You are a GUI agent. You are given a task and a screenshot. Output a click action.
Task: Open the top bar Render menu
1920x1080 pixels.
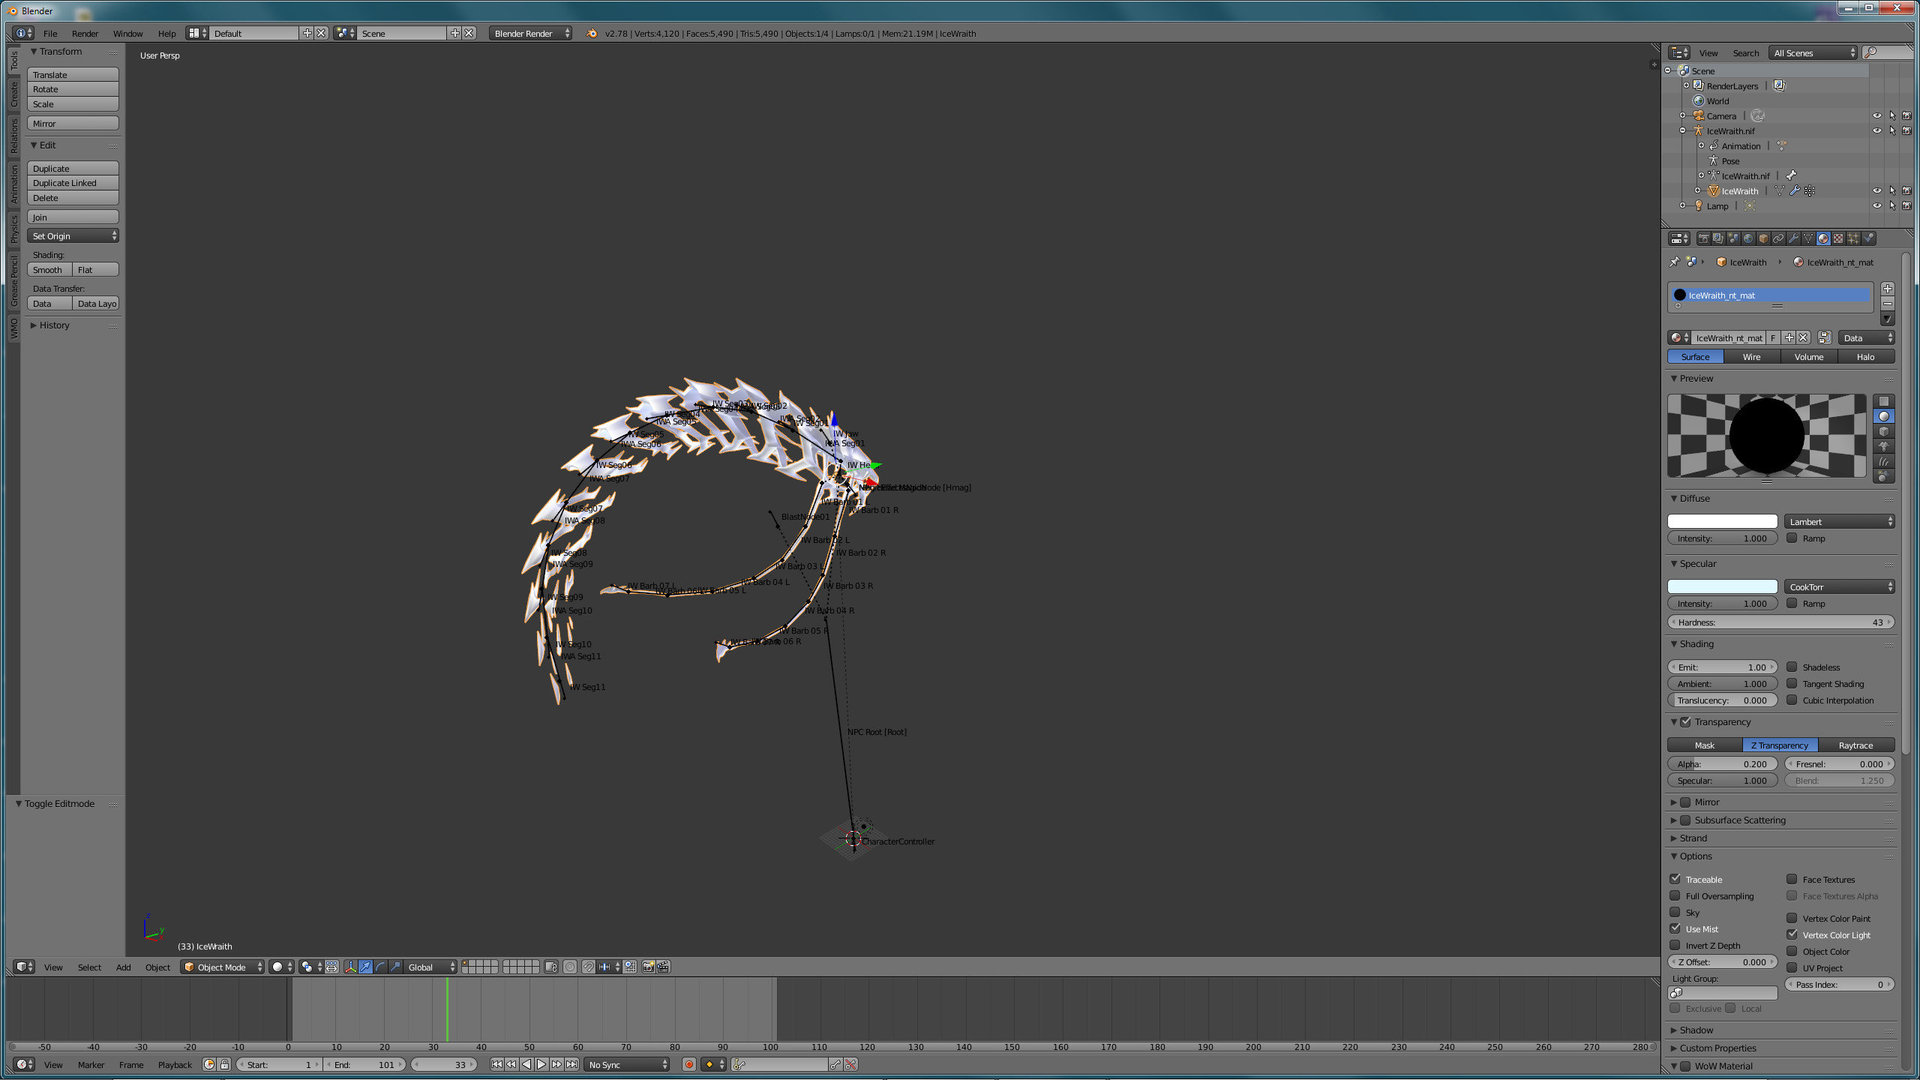tap(85, 33)
